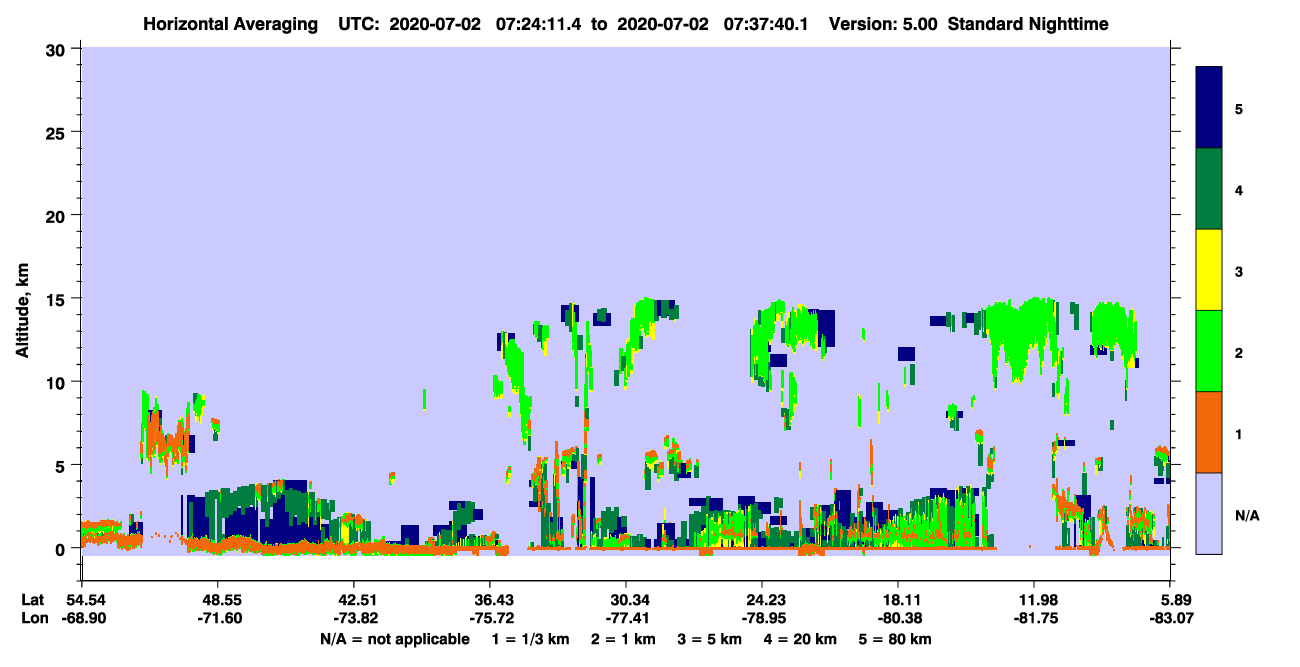1300x667 pixels.
Task: Click the y-axis tick label 20
Action: (x=58, y=215)
